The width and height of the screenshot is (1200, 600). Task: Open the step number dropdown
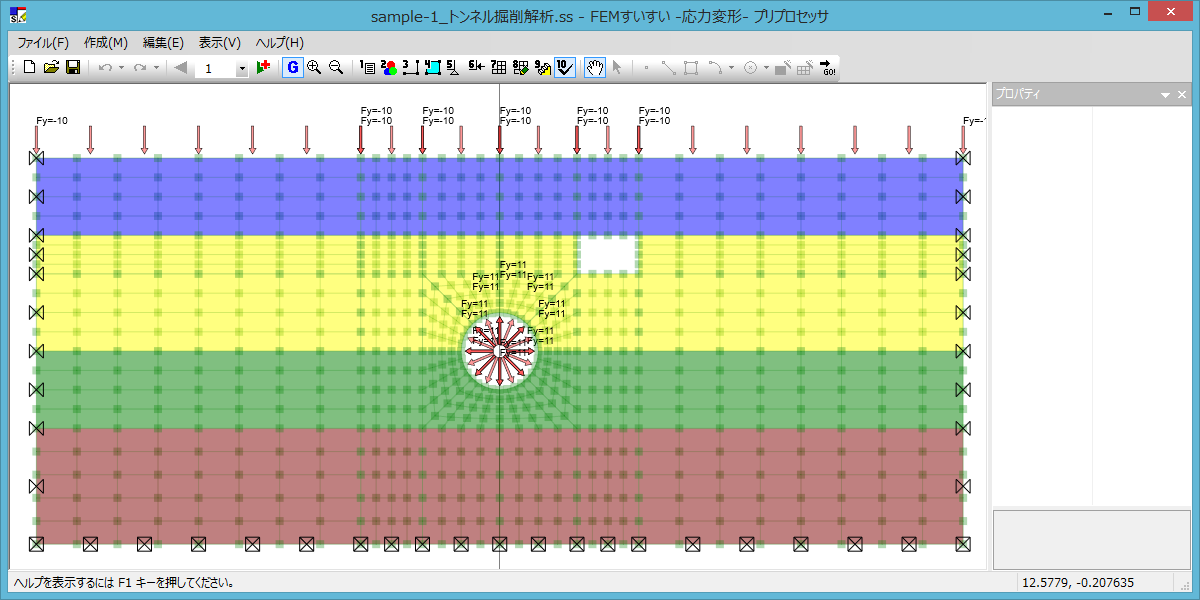(x=242, y=68)
